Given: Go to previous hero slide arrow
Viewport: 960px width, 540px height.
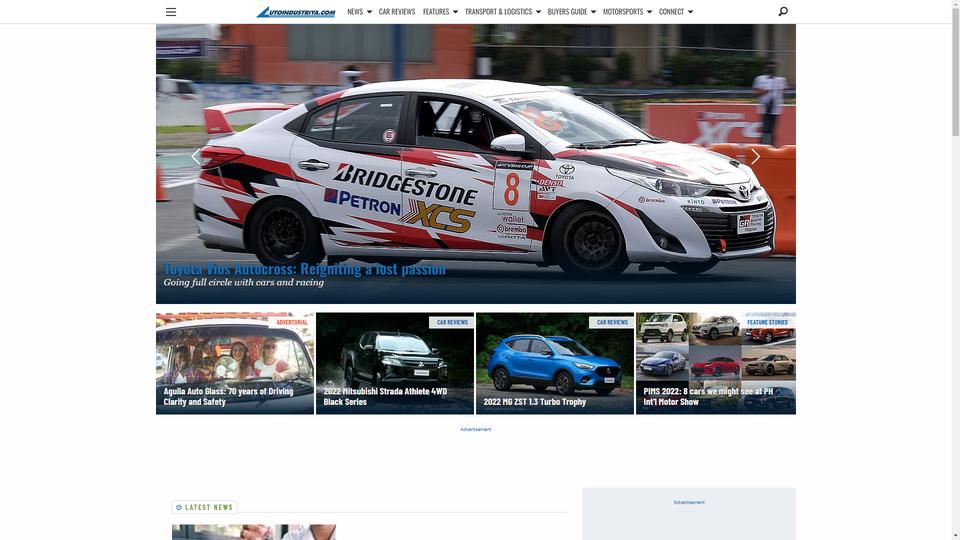Looking at the screenshot, I should (x=196, y=157).
